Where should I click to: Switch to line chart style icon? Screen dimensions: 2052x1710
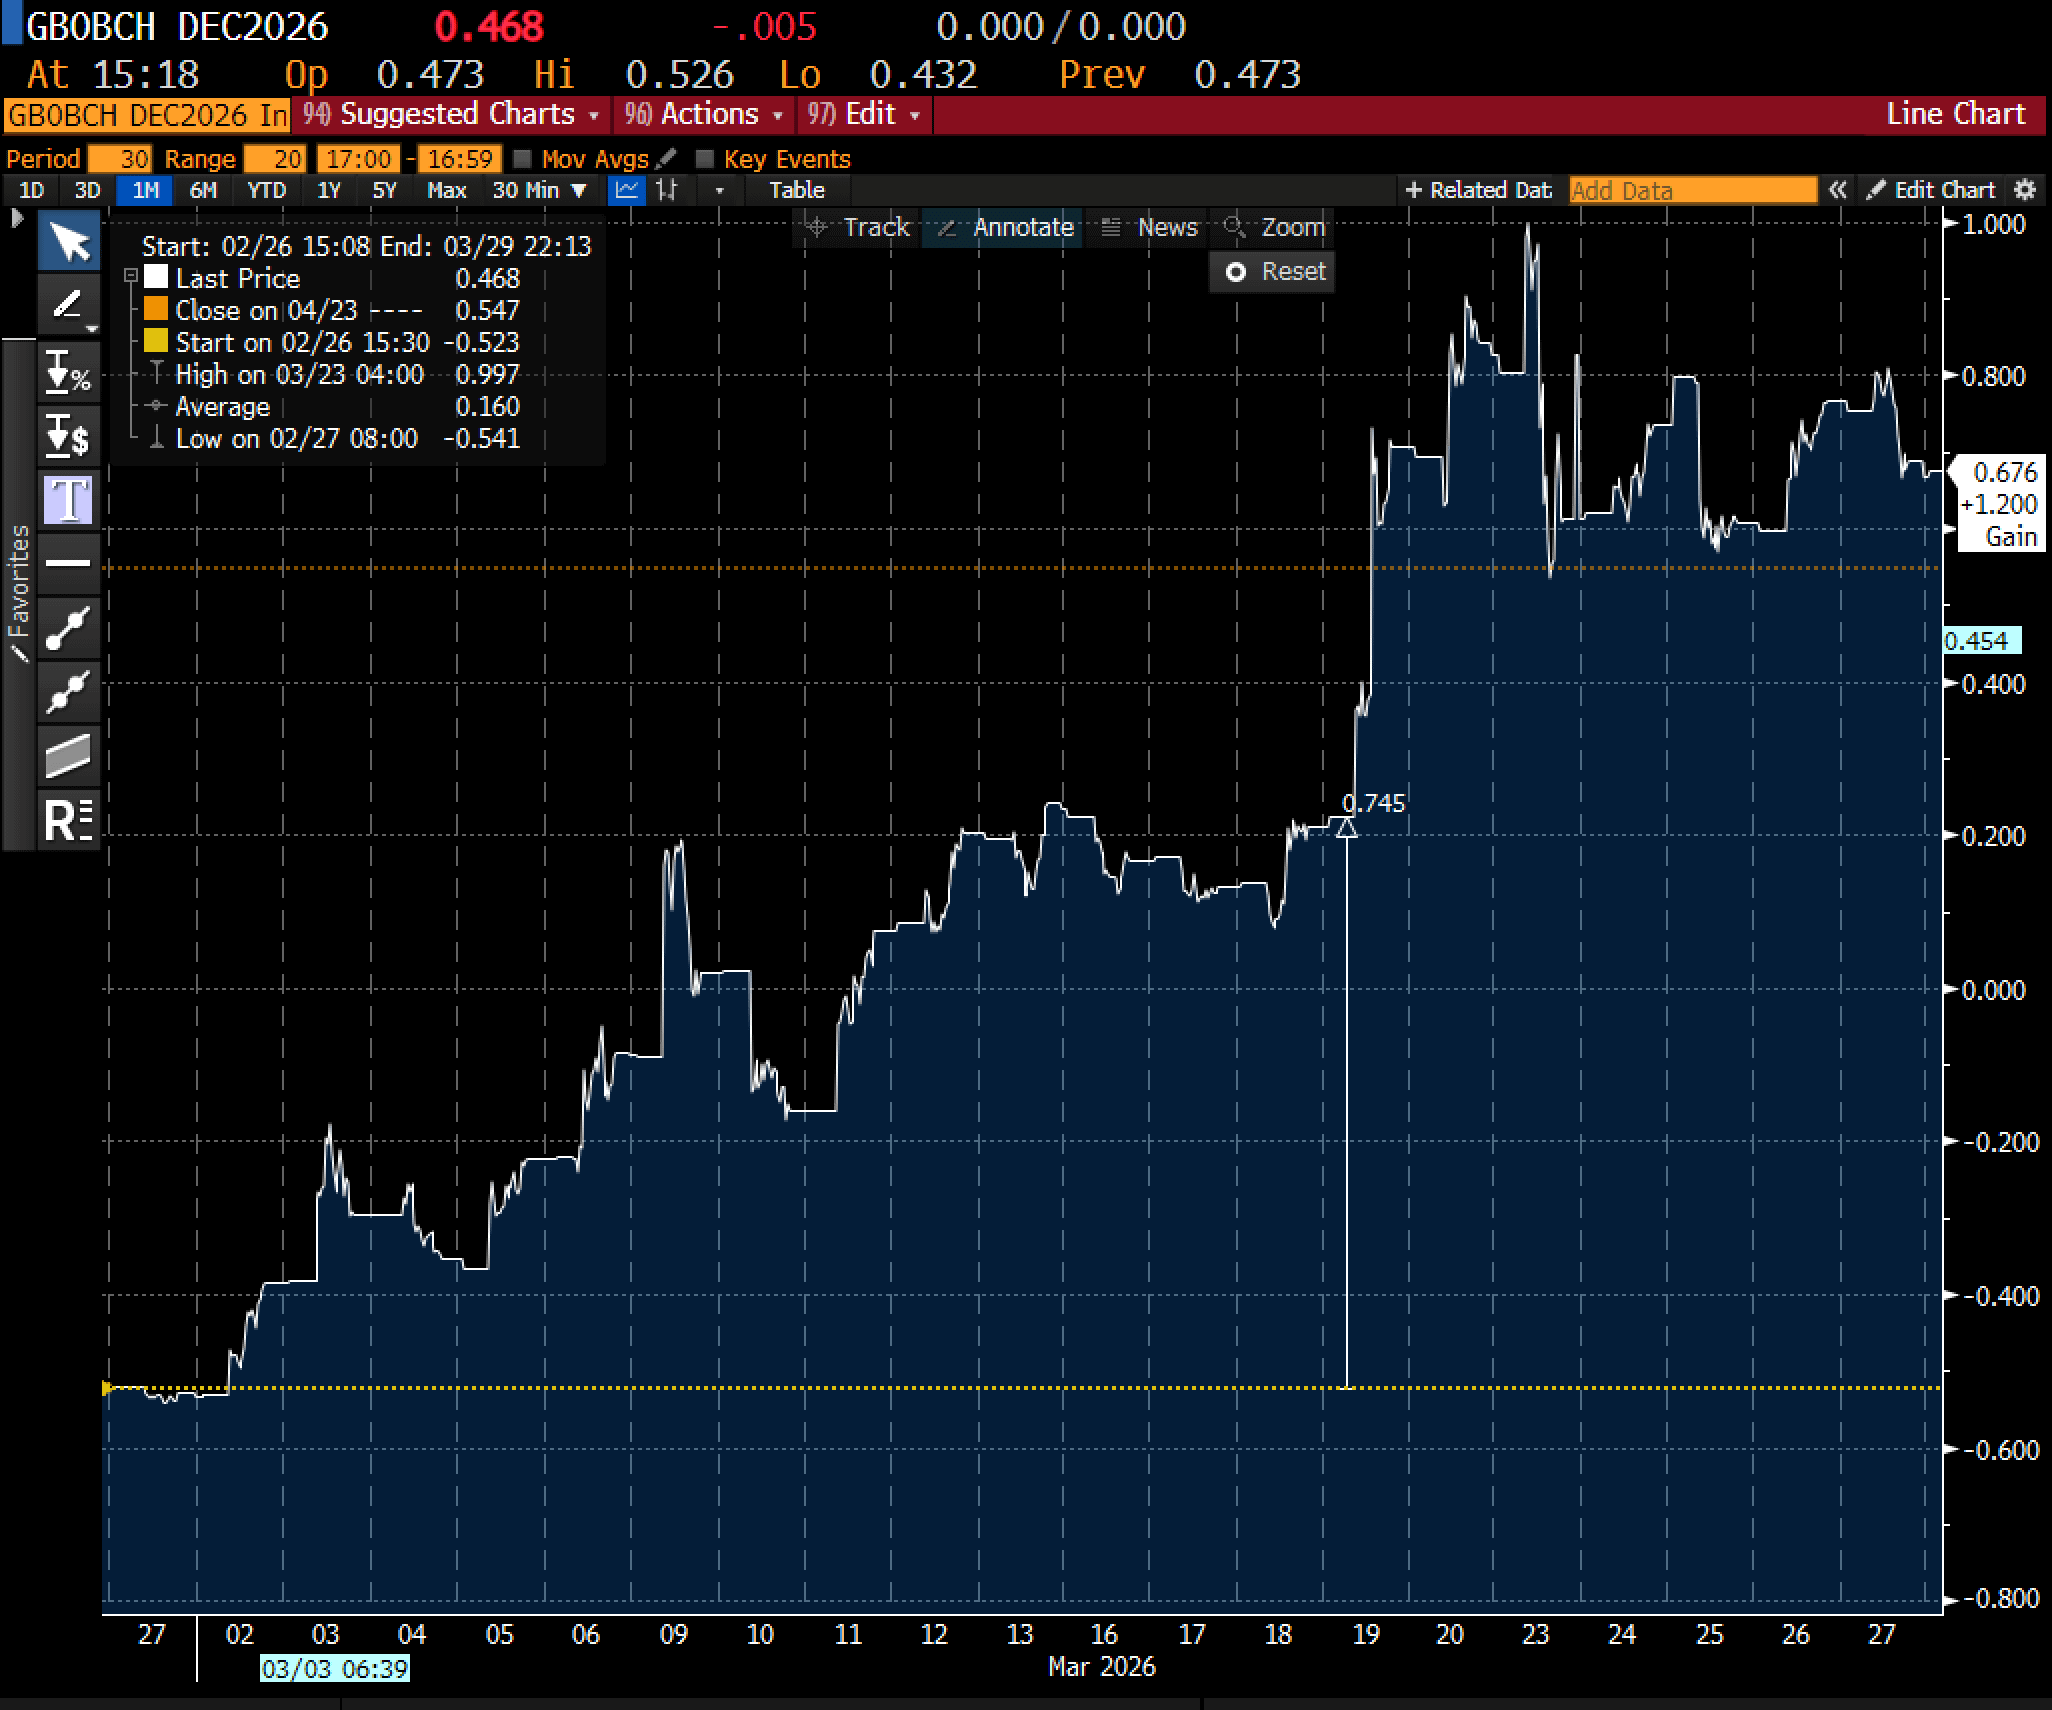point(627,190)
